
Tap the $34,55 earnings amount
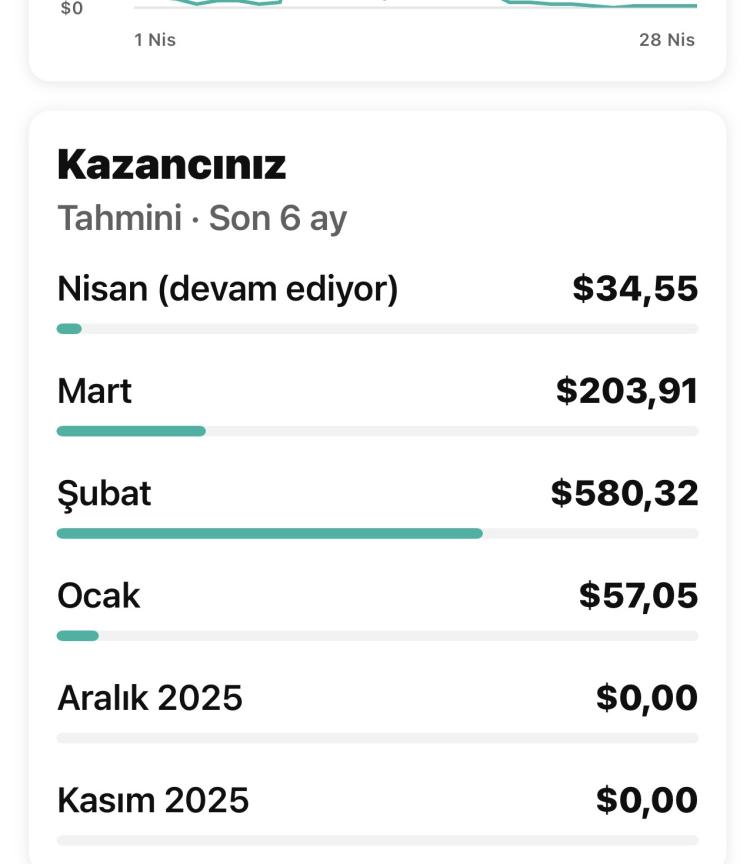635,289
